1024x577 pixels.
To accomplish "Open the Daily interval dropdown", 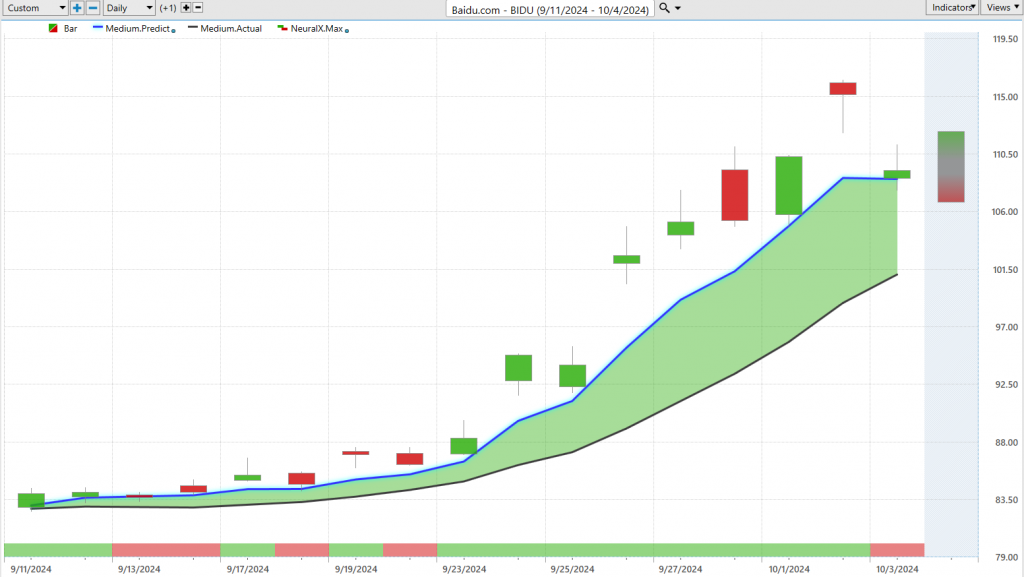I will point(129,8).
